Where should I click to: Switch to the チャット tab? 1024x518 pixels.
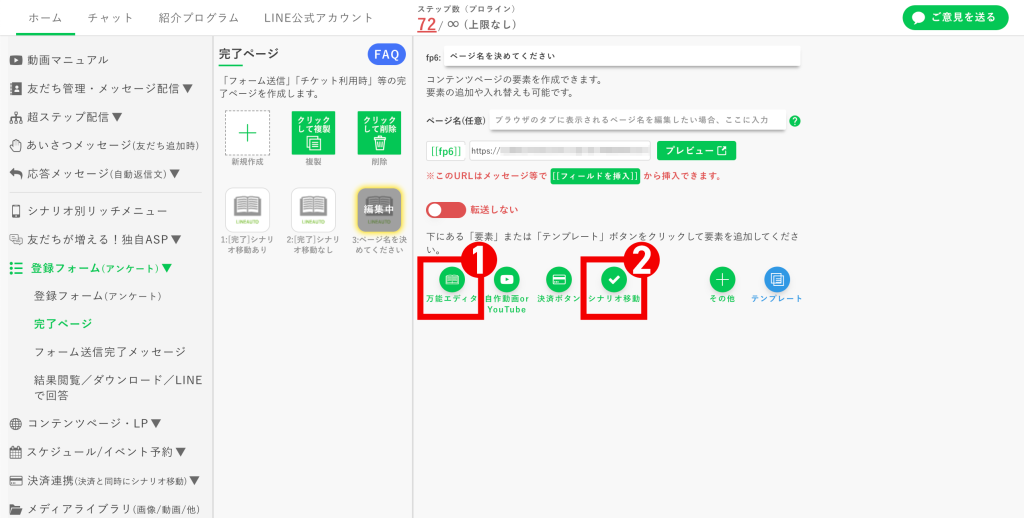[110, 18]
